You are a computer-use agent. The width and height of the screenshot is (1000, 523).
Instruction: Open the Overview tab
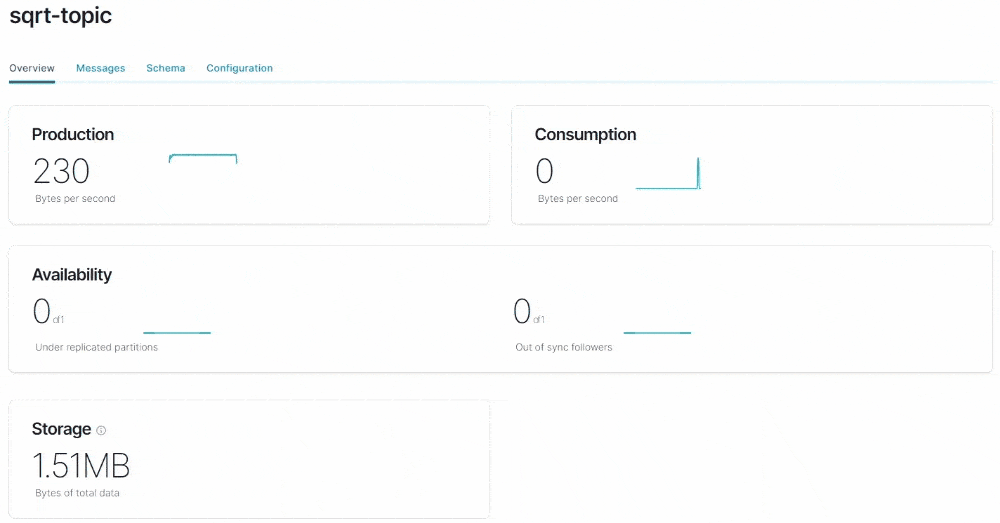tap(32, 68)
